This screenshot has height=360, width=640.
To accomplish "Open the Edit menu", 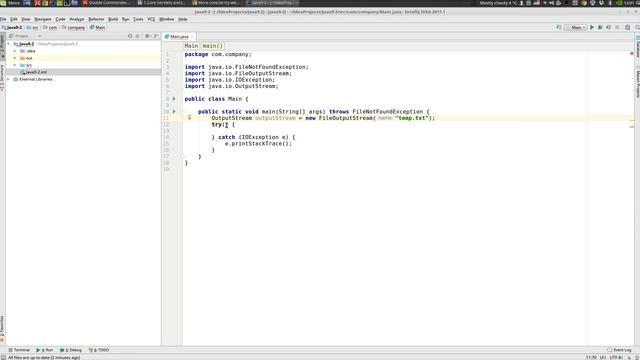I will 14,19.
